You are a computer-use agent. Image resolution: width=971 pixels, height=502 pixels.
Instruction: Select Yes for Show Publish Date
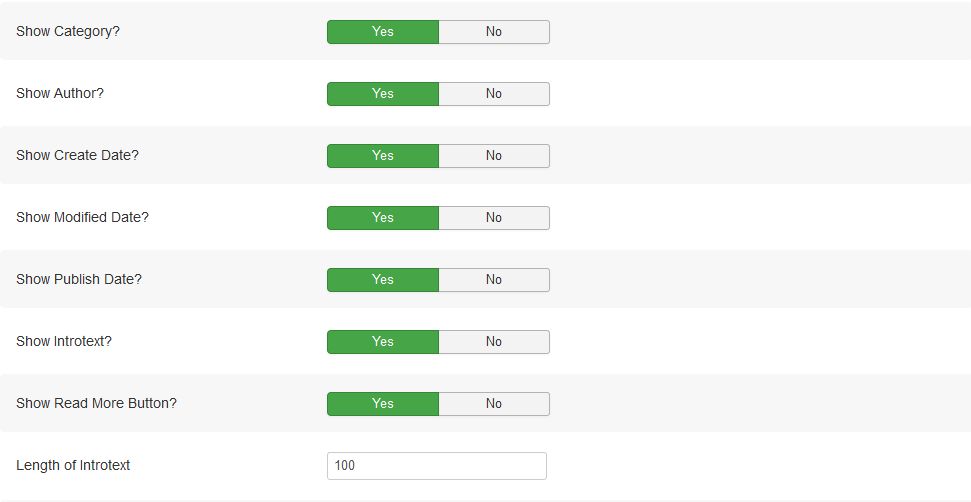pos(383,280)
